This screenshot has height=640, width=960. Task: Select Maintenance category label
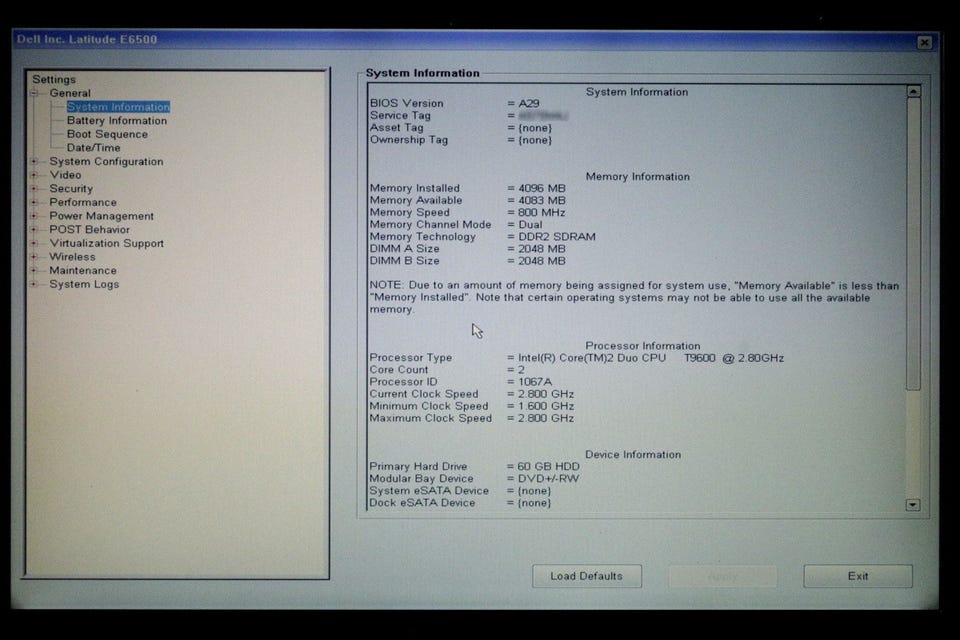[x=83, y=270]
